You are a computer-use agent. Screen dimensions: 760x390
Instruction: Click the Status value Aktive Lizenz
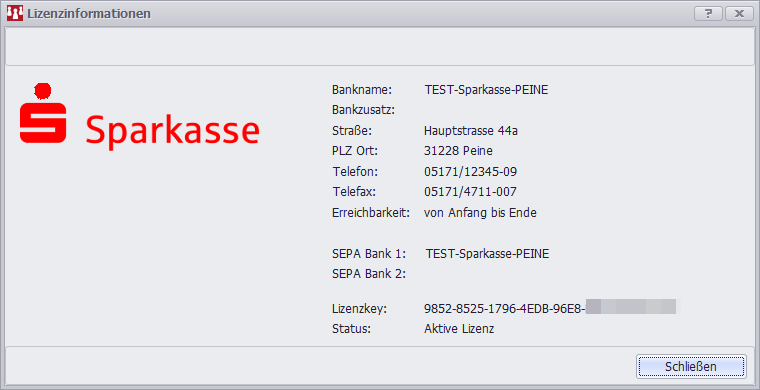click(x=459, y=329)
